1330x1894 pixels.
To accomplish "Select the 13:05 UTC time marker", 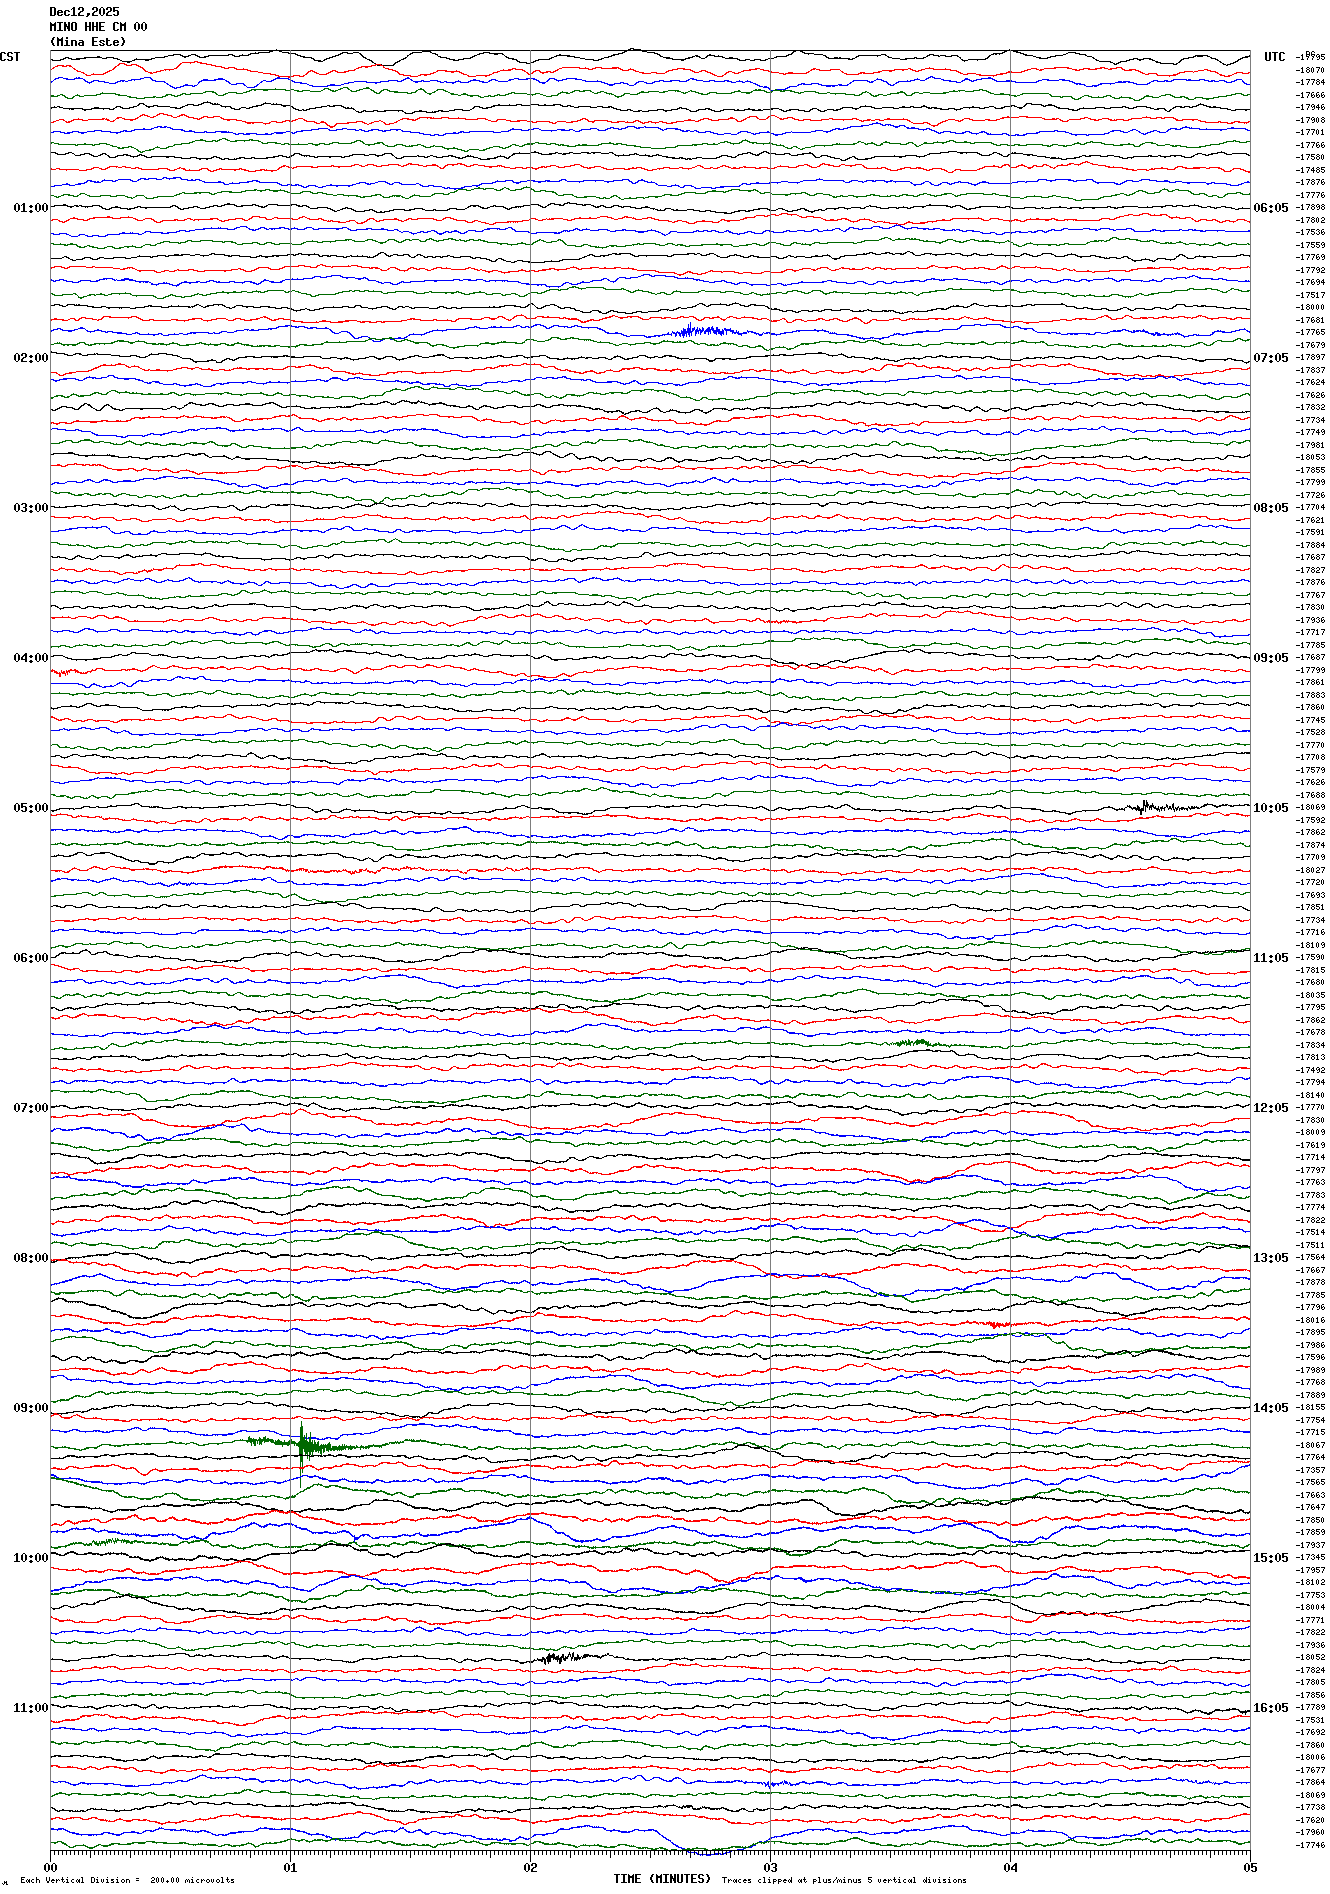I will tap(1270, 1258).
